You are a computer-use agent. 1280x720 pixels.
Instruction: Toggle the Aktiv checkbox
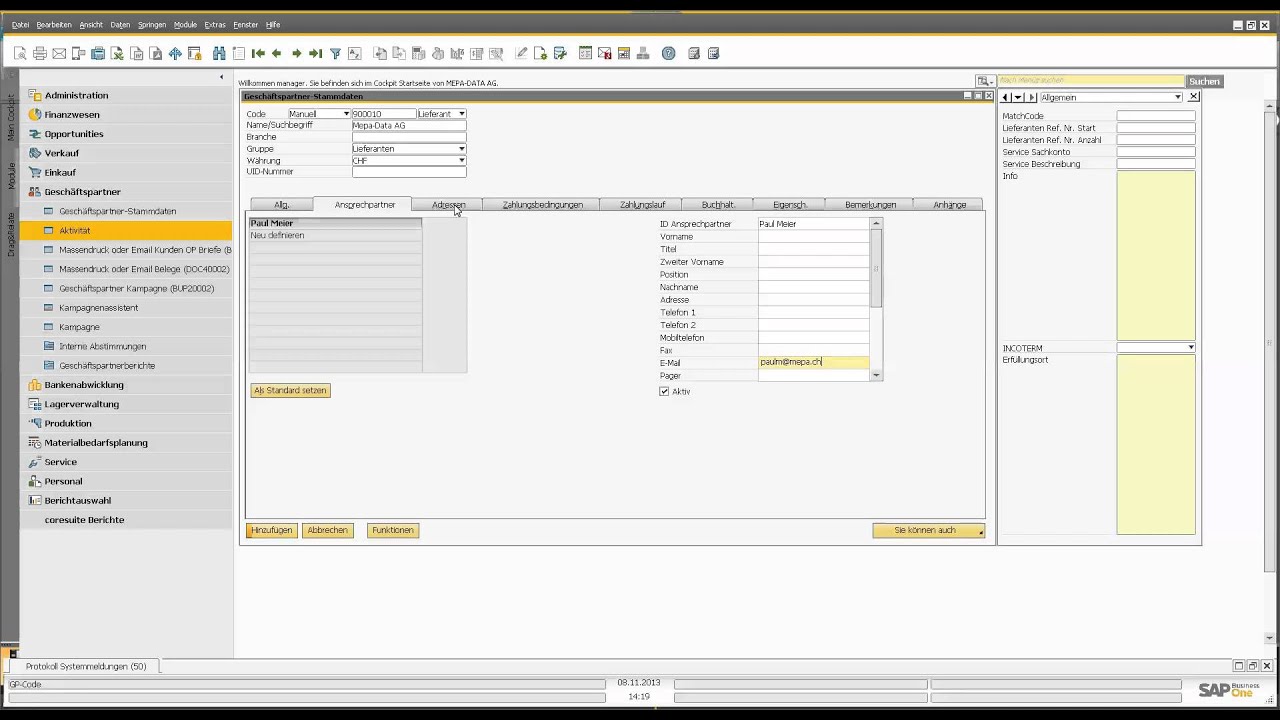coord(664,391)
